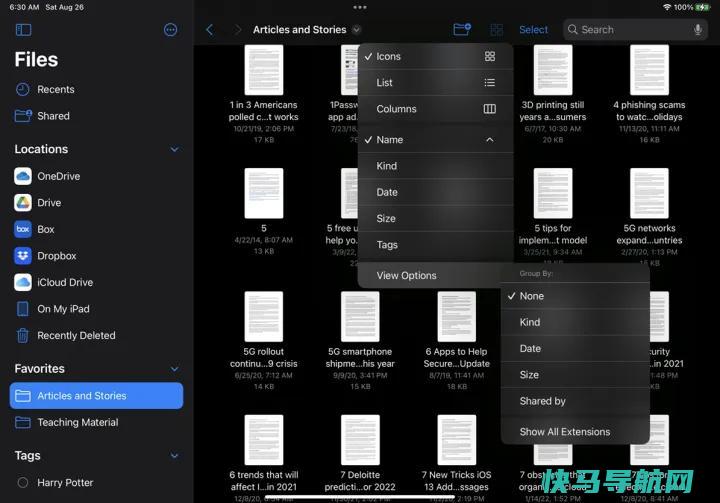Collapse the Tags section chevron
Viewport: 720px width, 503px height.
[x=174, y=456]
